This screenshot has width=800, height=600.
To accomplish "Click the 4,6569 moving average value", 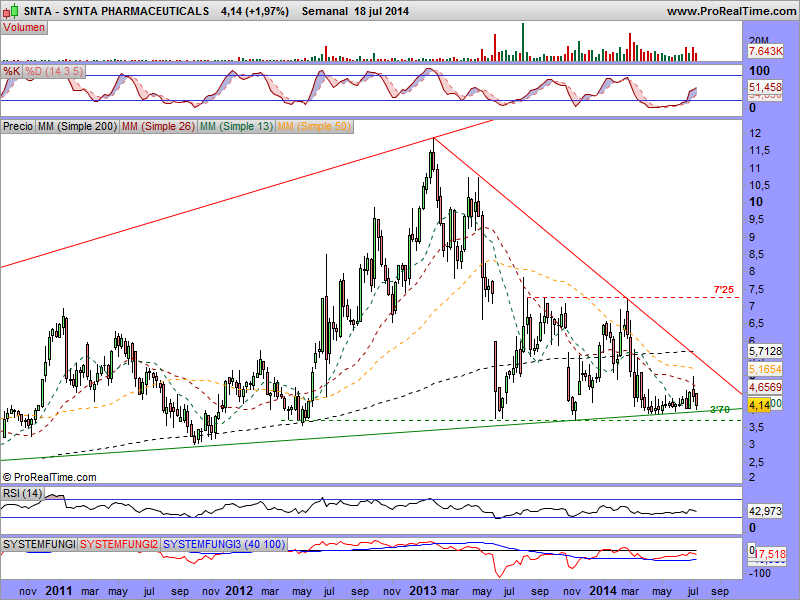I will 765,387.
